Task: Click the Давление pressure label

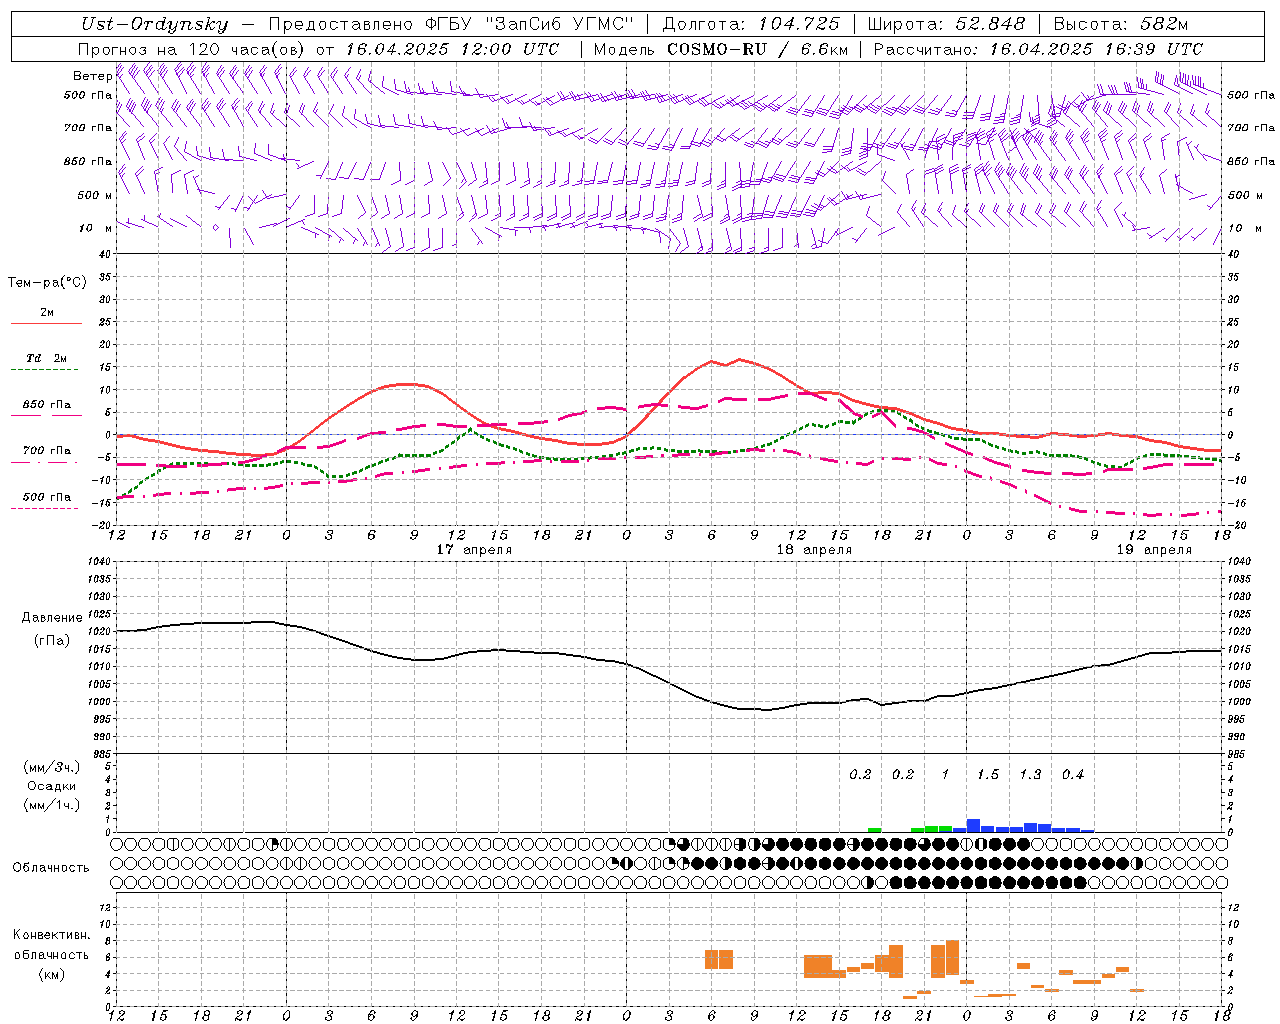Action: 52,618
